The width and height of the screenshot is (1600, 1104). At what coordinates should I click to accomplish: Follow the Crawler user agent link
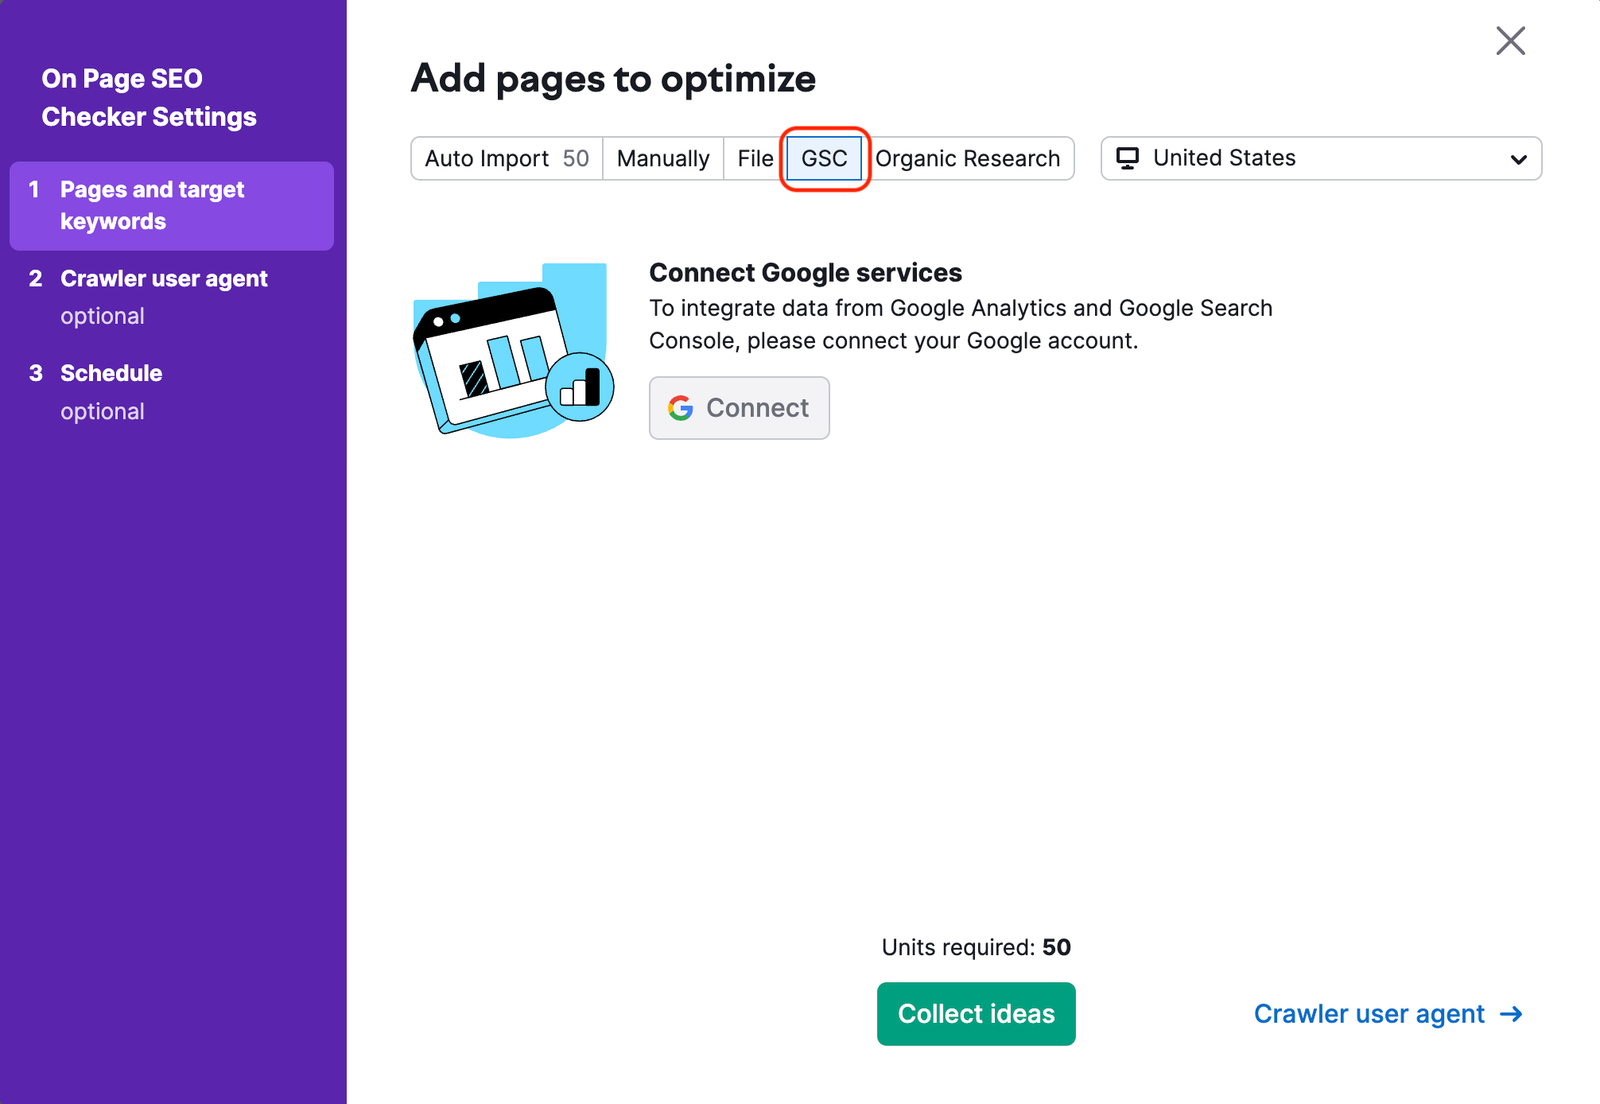pyautogui.click(x=1370, y=1014)
